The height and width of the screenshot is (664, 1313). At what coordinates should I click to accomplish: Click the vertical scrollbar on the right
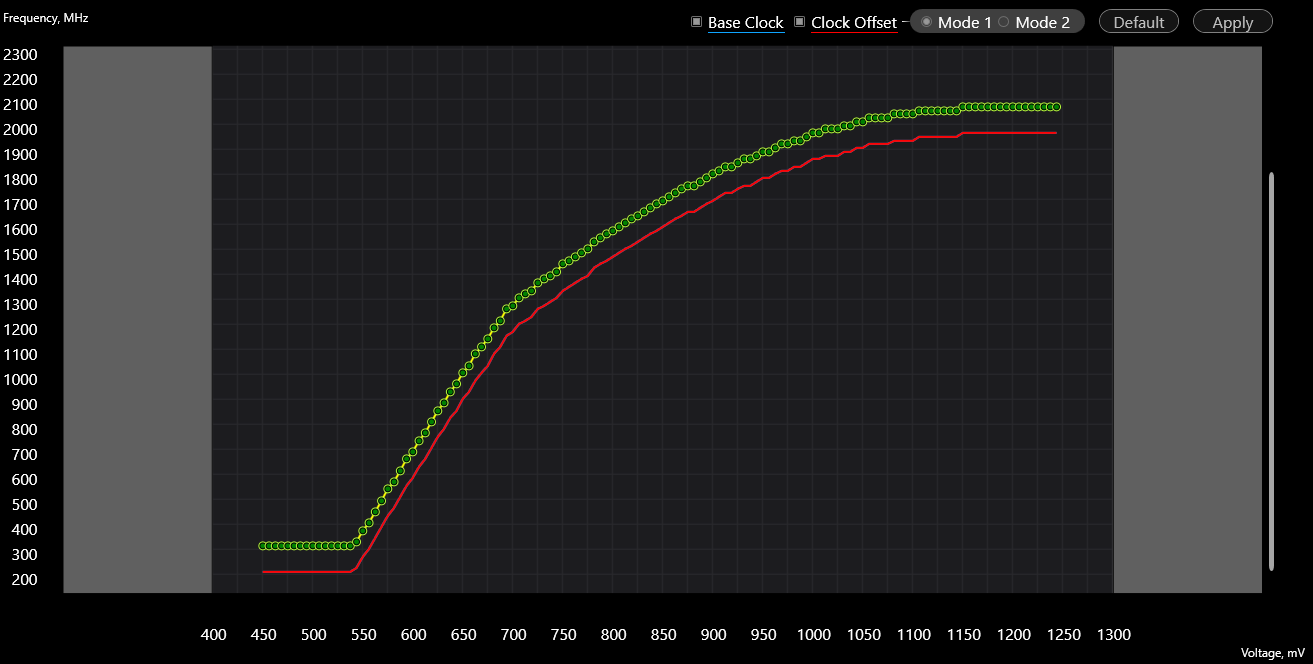coord(1271,370)
